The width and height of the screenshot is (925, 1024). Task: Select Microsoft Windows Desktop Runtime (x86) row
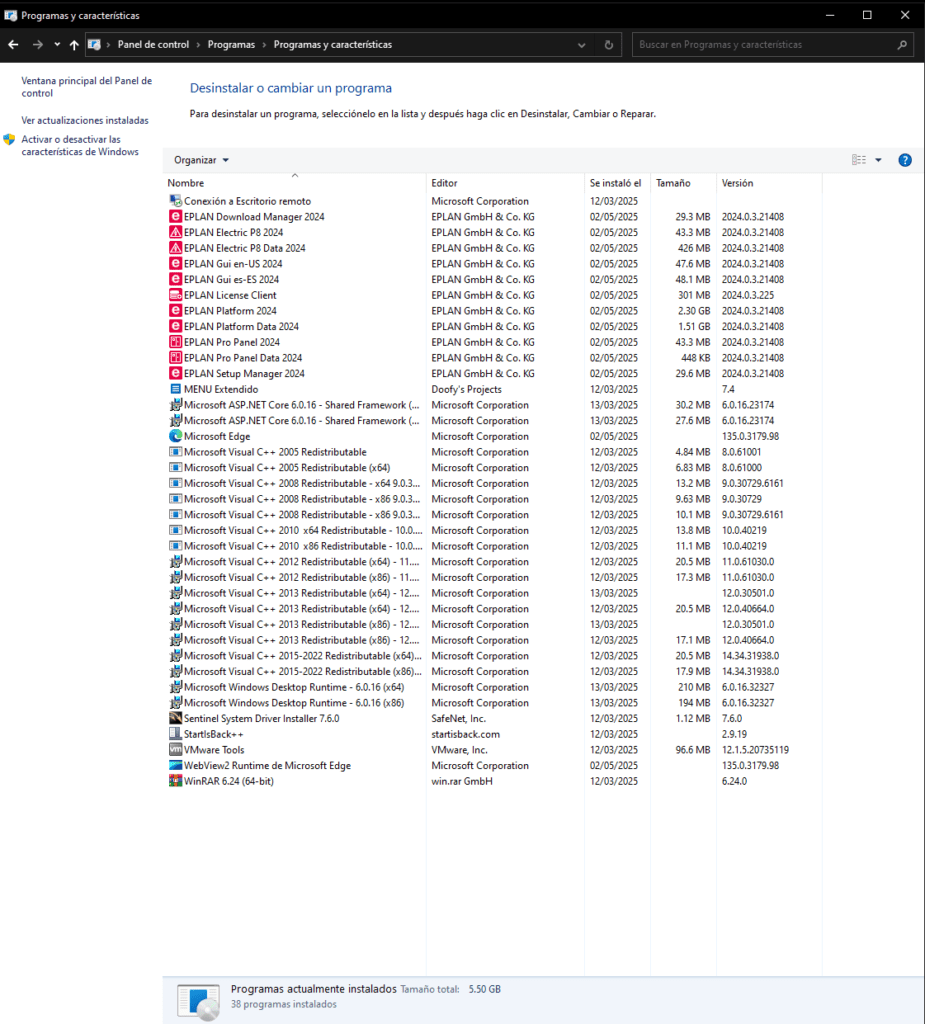point(493,703)
